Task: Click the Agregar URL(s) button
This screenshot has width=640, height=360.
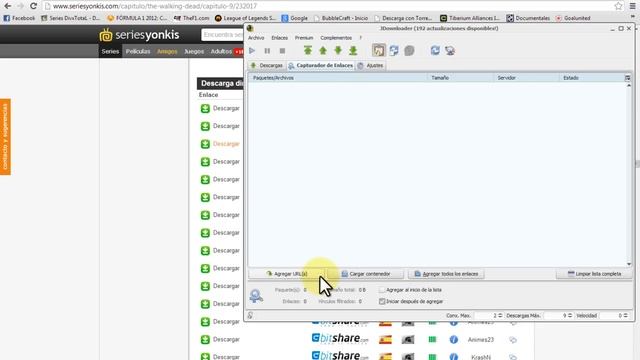Action: tap(287, 274)
